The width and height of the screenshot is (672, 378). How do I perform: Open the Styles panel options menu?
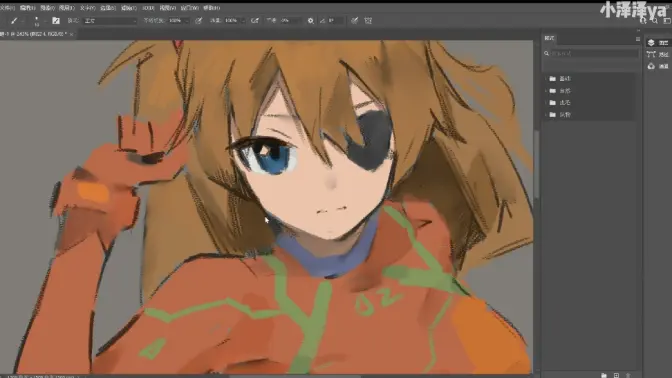(638, 39)
